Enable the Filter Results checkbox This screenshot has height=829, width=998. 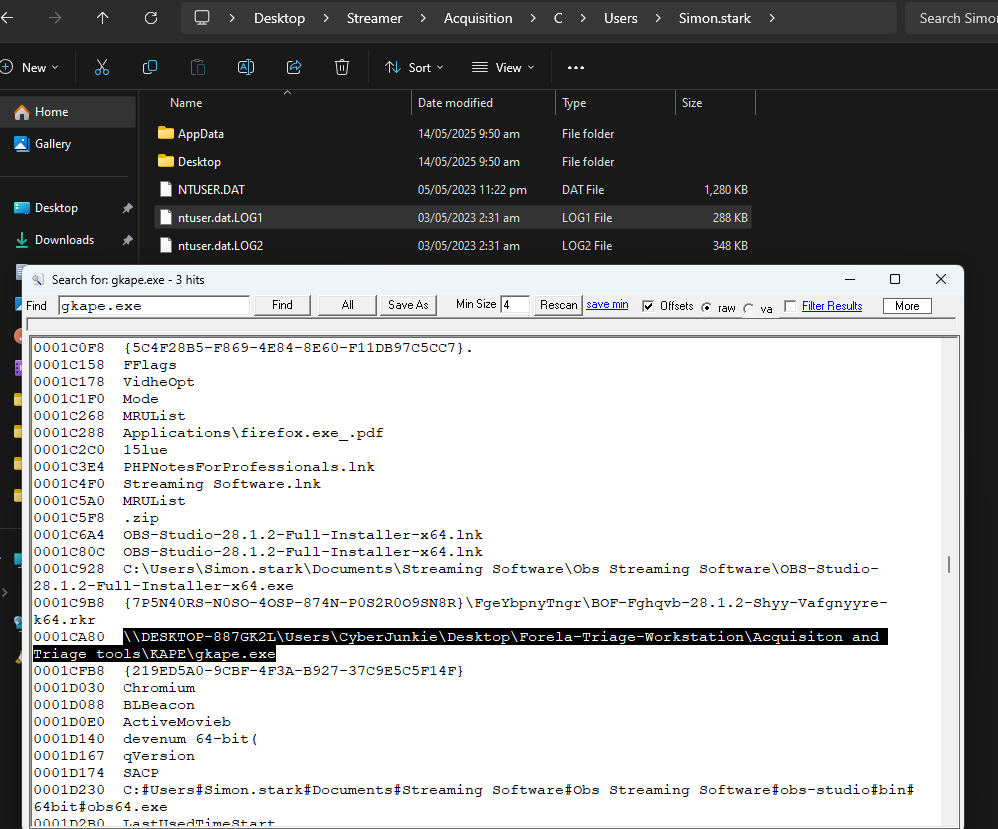[791, 306]
